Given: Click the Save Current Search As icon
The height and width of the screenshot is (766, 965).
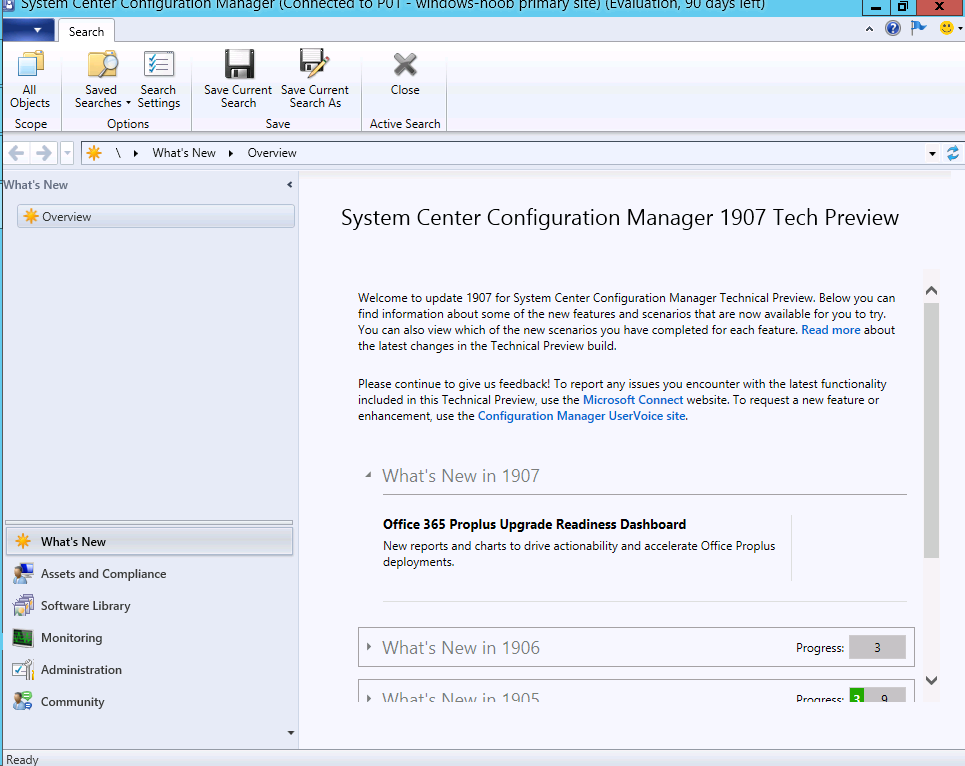Looking at the screenshot, I should point(314,64).
